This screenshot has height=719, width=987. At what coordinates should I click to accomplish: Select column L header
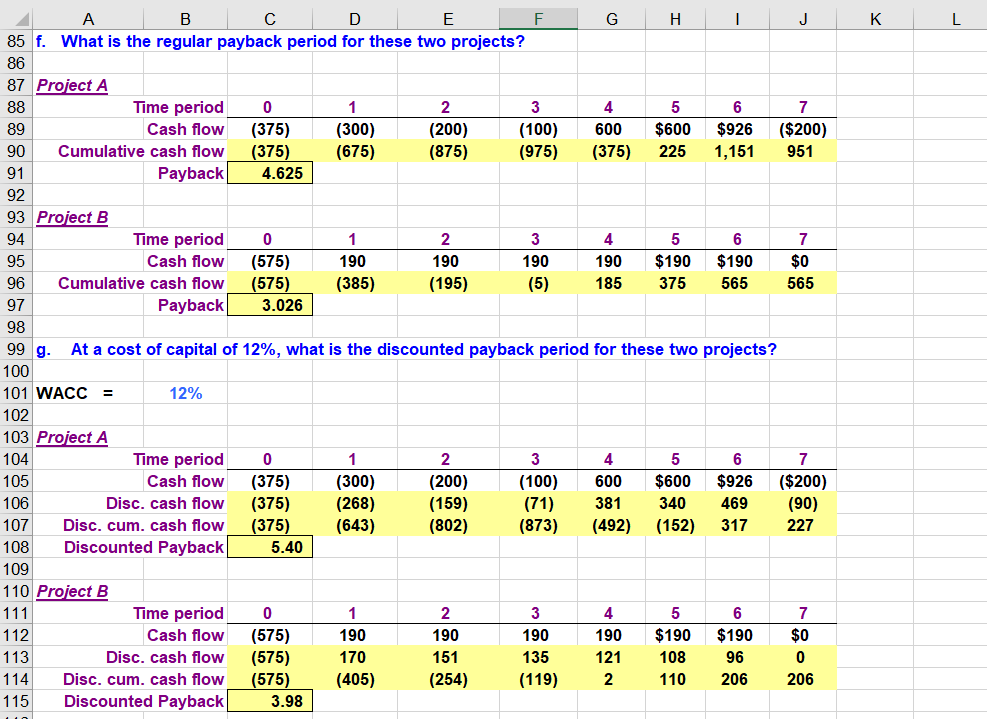[x=956, y=19]
